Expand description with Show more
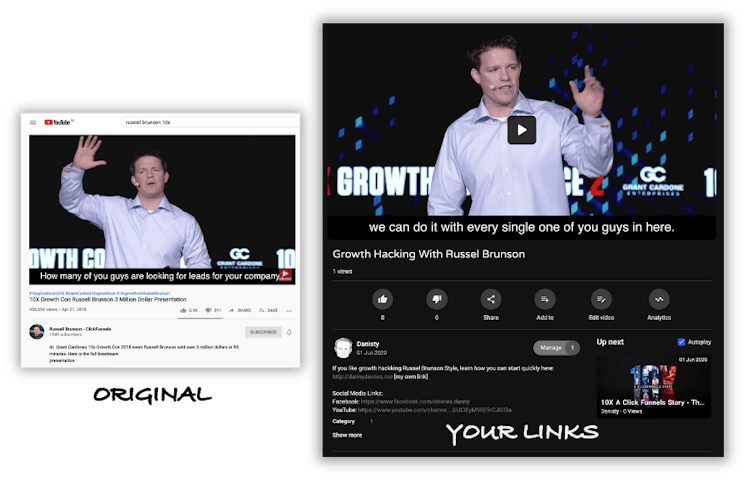 (347, 435)
